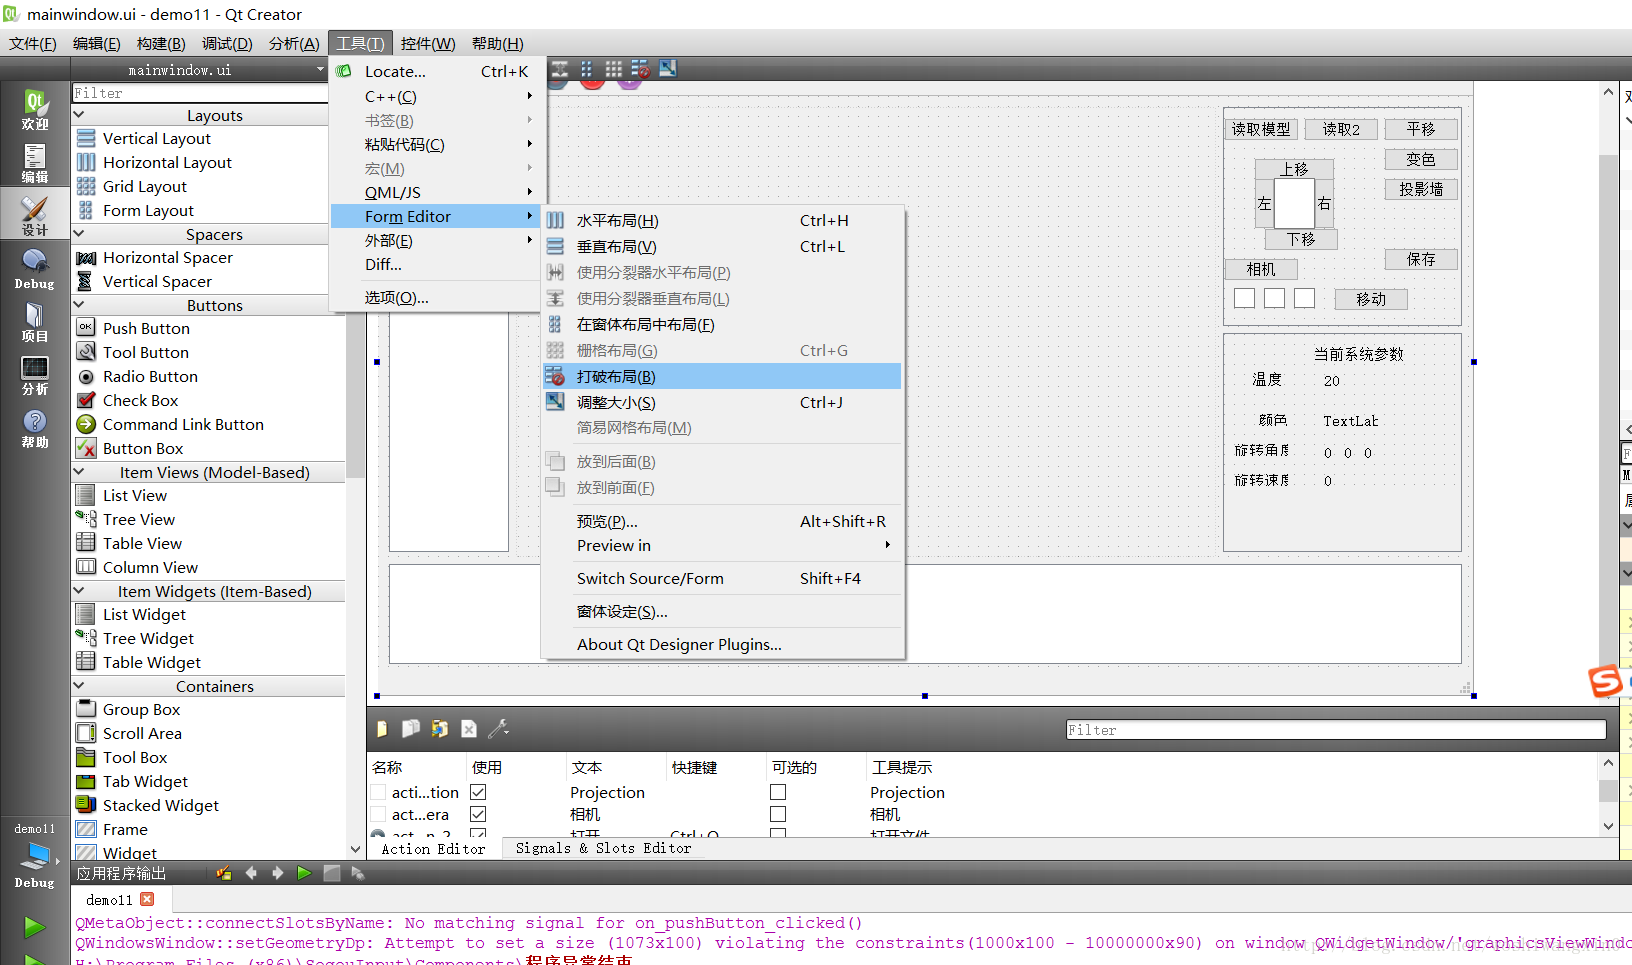Image resolution: width=1632 pixels, height=965 pixels.
Task: Click 平移 button in form
Action: tap(1421, 129)
